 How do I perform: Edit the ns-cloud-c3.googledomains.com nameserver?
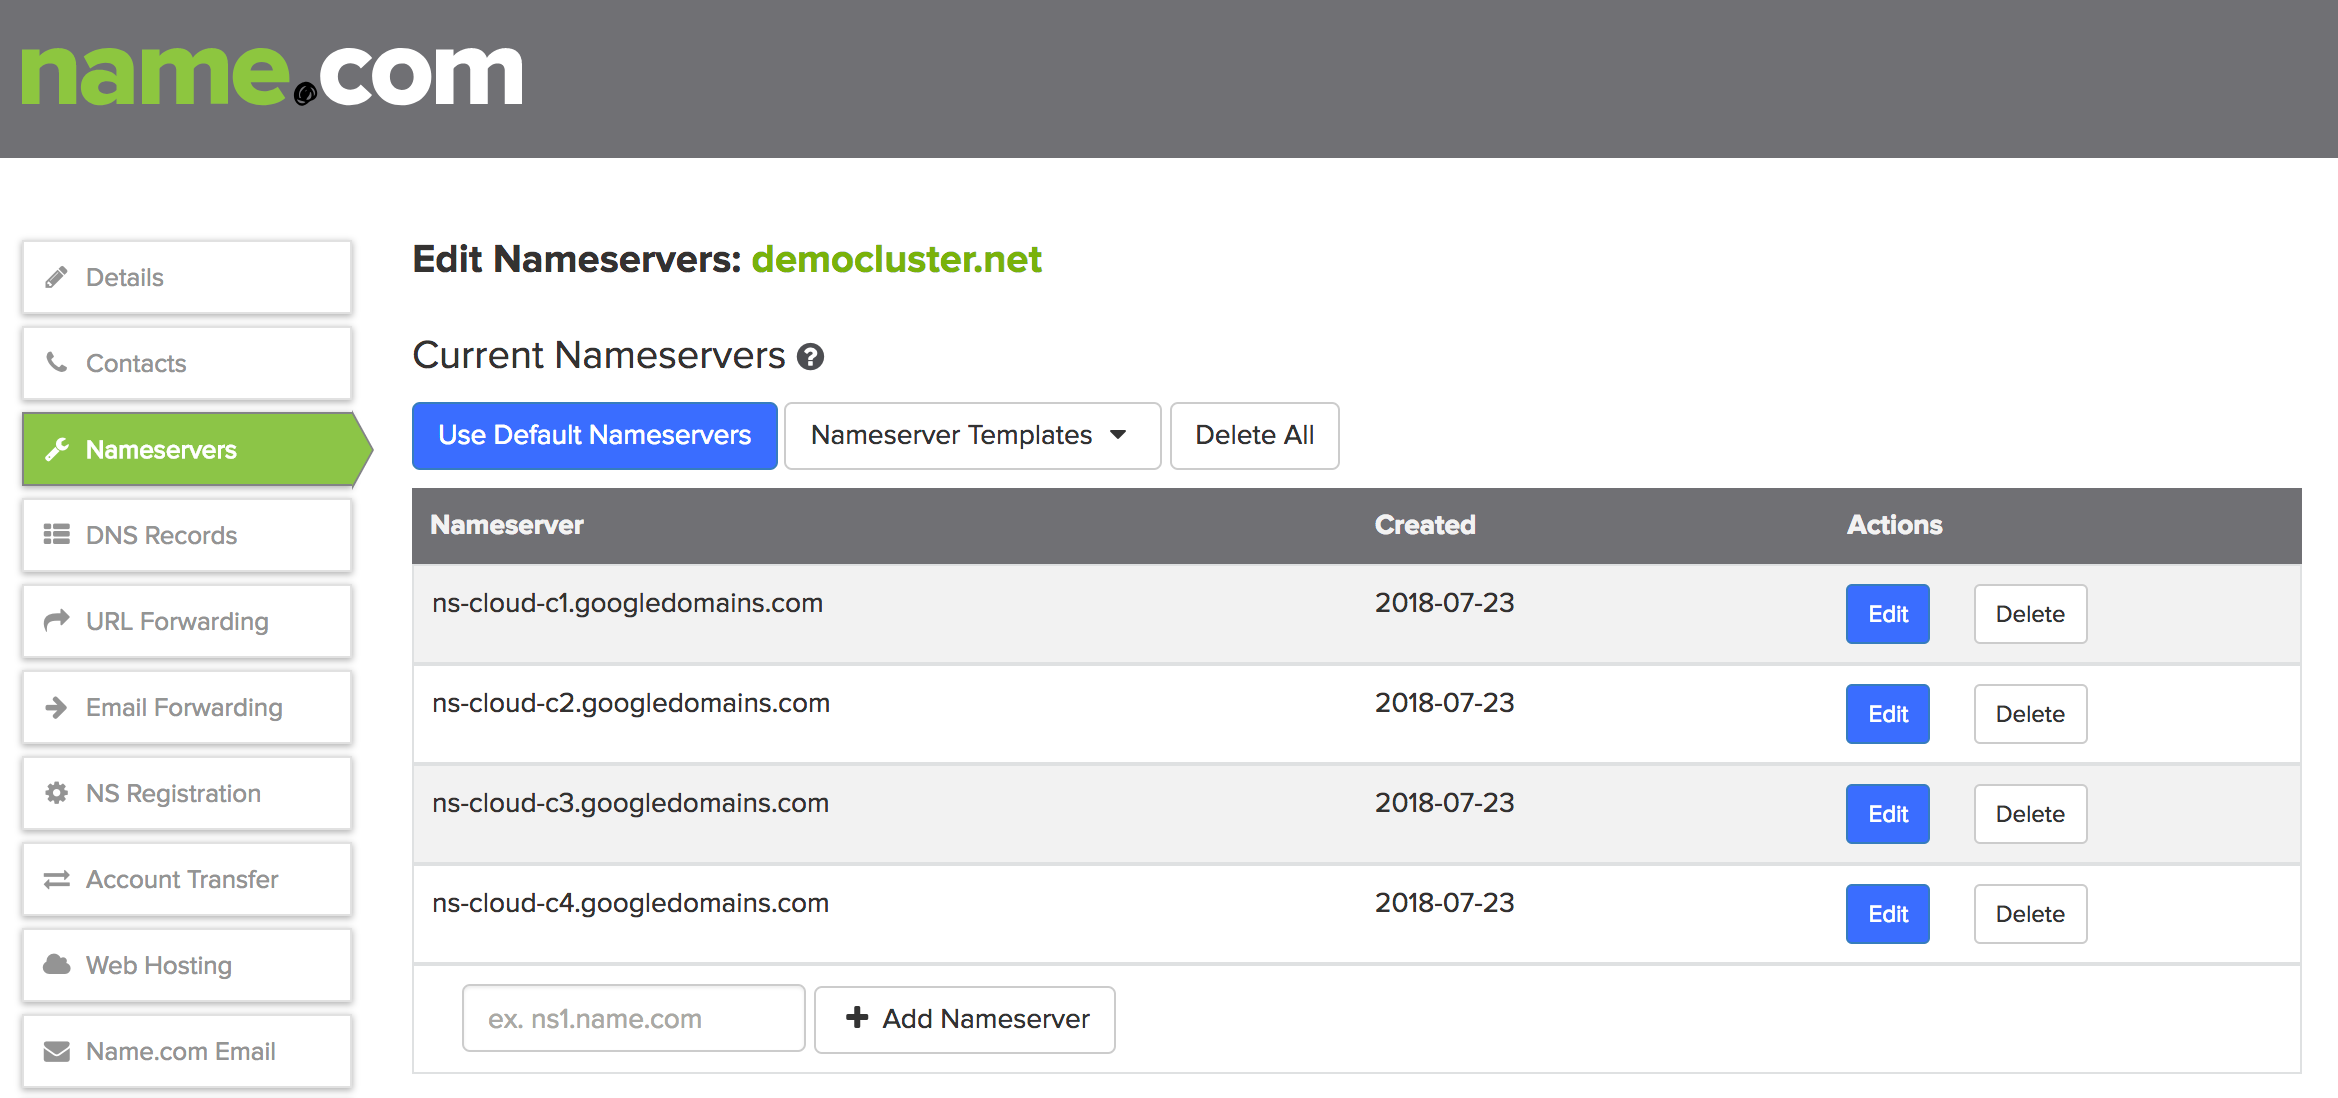(1887, 814)
